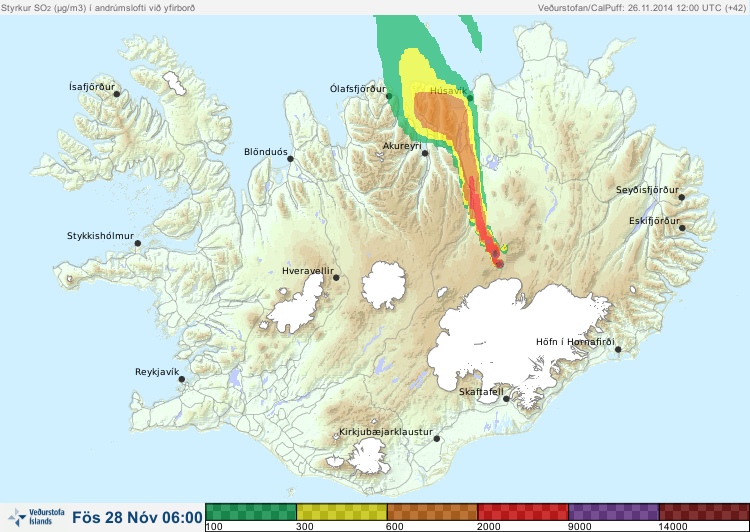The width and height of the screenshot is (750, 532).
Task: Click the Akureyri label
Action: pos(402,146)
